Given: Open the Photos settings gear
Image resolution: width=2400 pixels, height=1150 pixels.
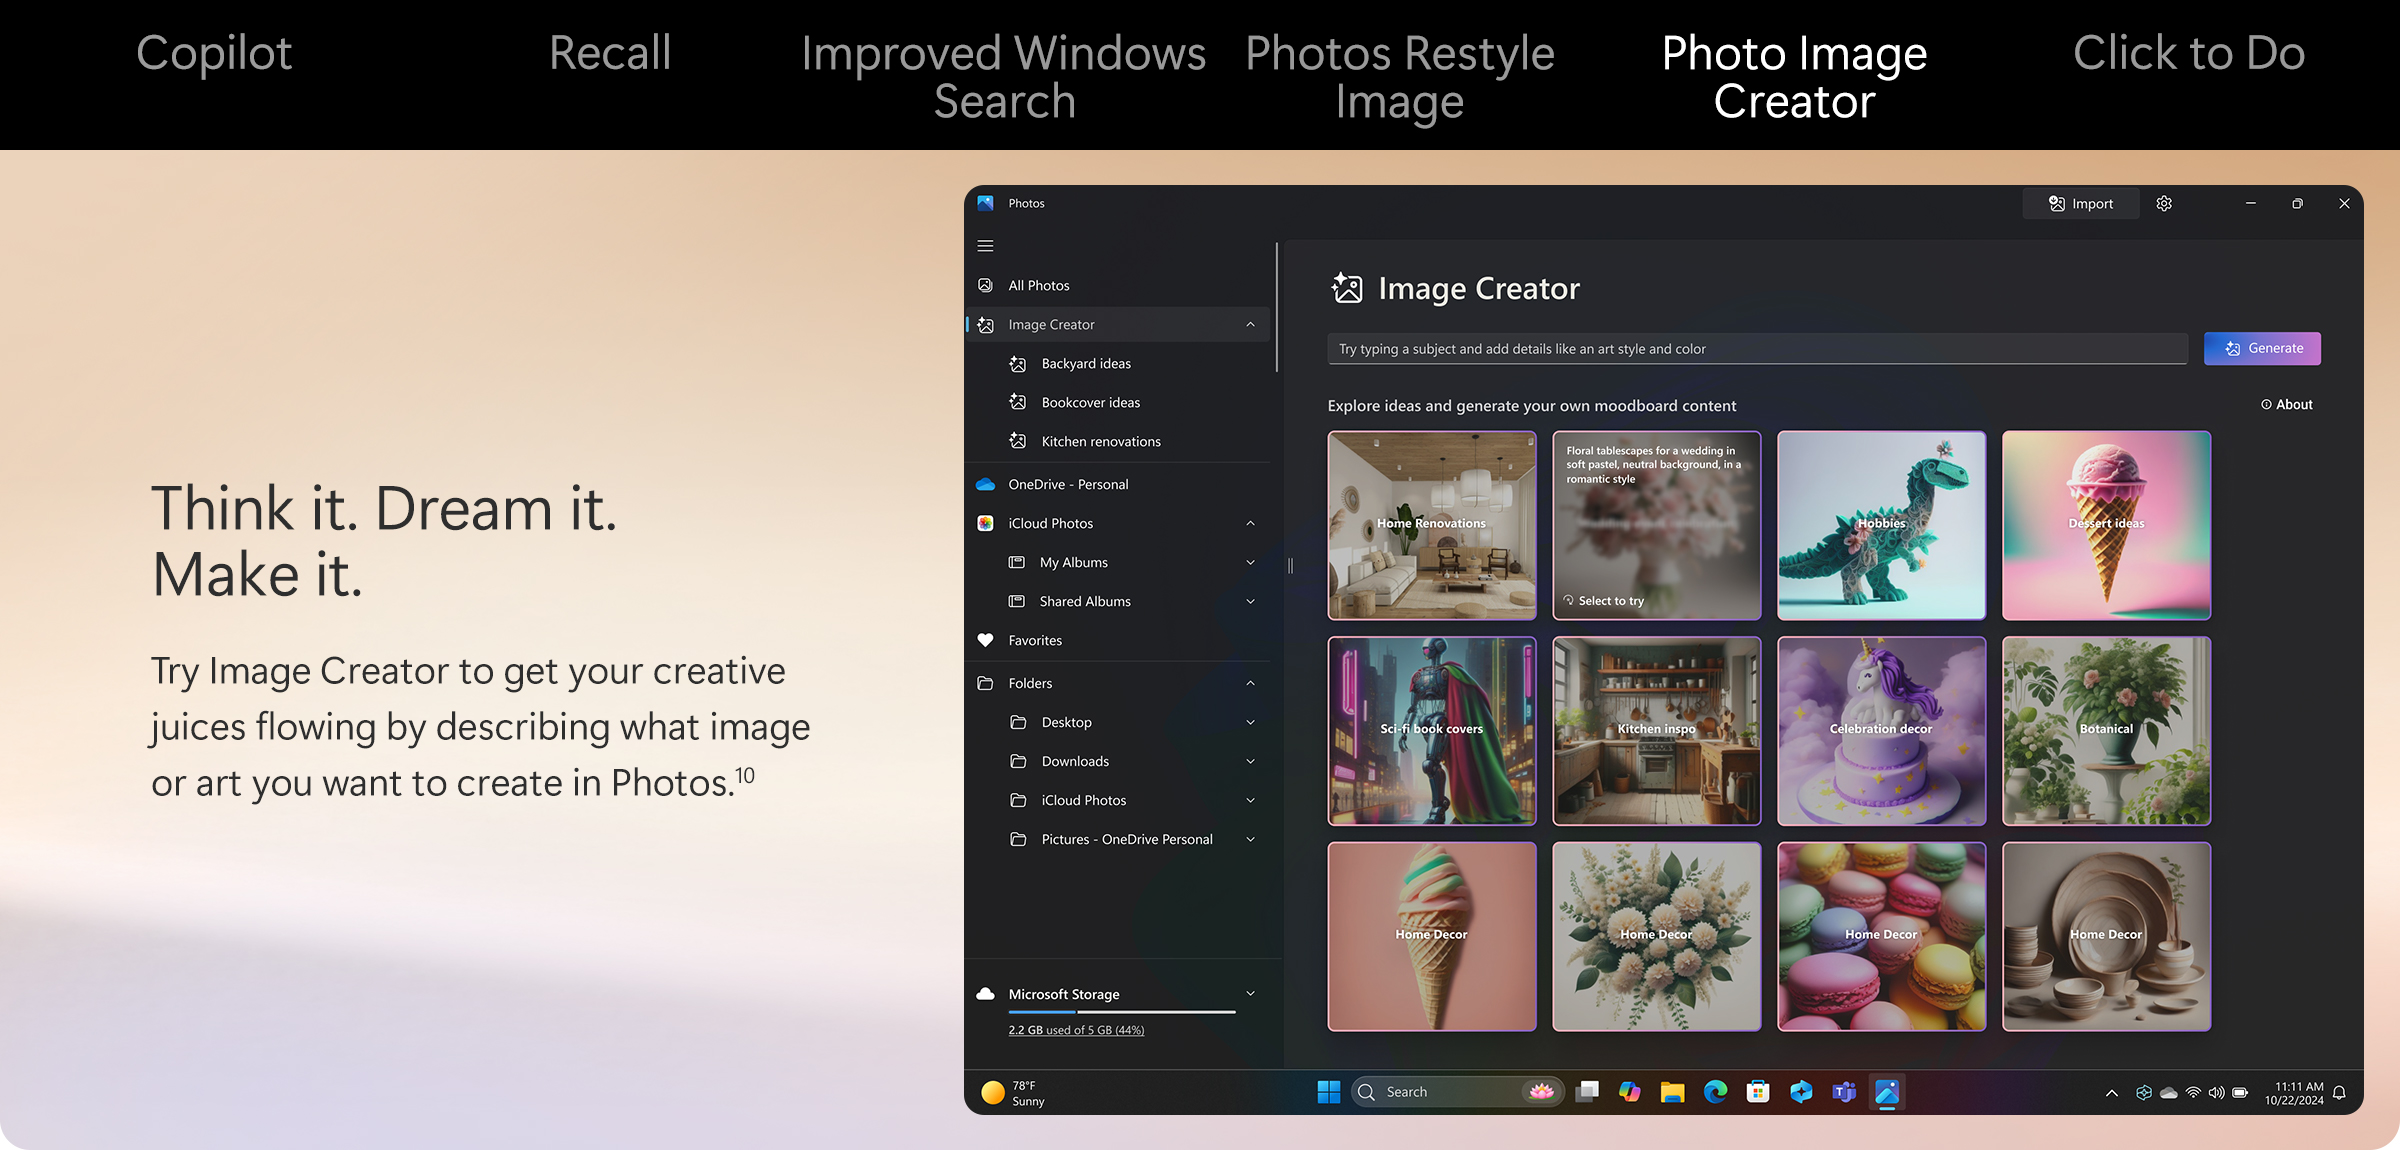Looking at the screenshot, I should point(2164,204).
